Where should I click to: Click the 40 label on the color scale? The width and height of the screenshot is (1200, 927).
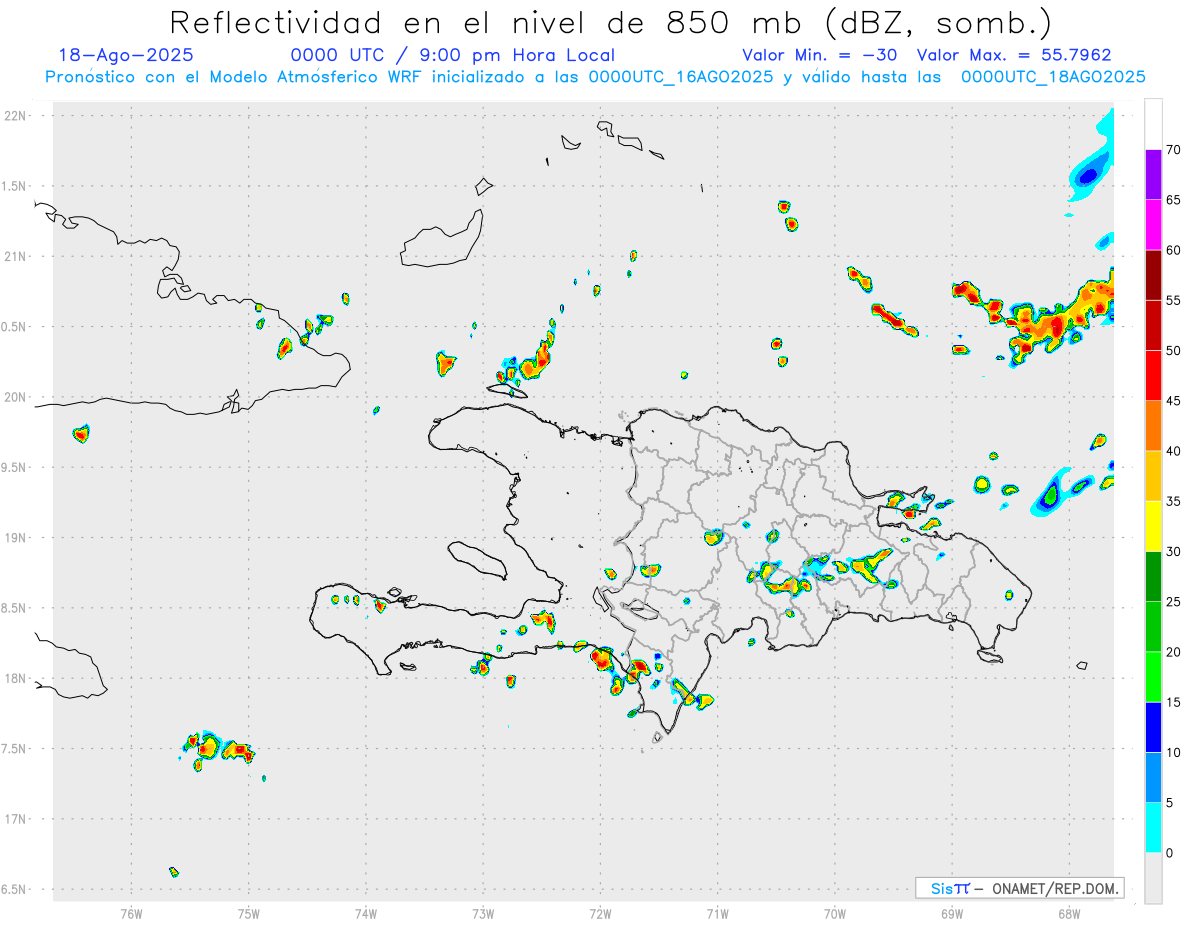coord(1173,451)
